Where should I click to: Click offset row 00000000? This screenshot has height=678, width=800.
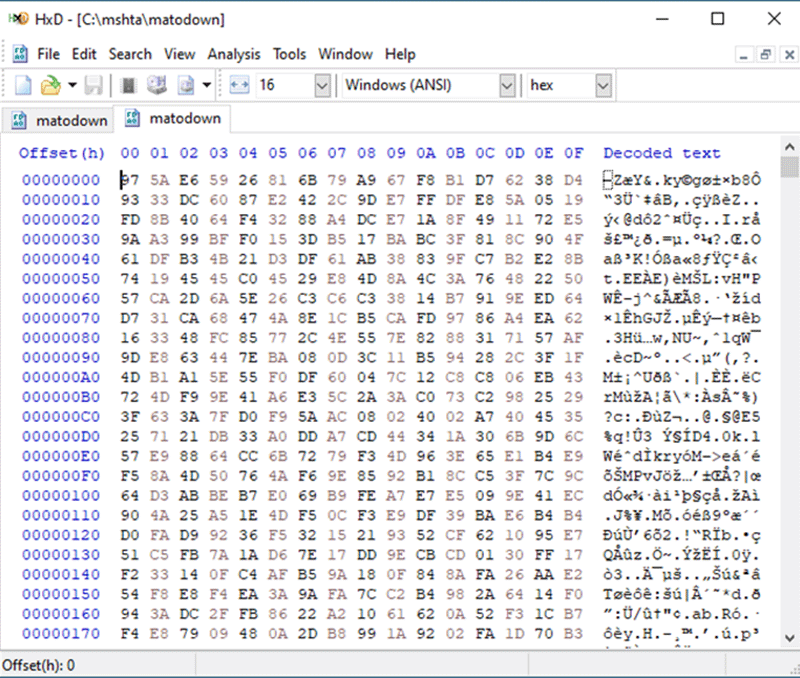[x=61, y=180]
